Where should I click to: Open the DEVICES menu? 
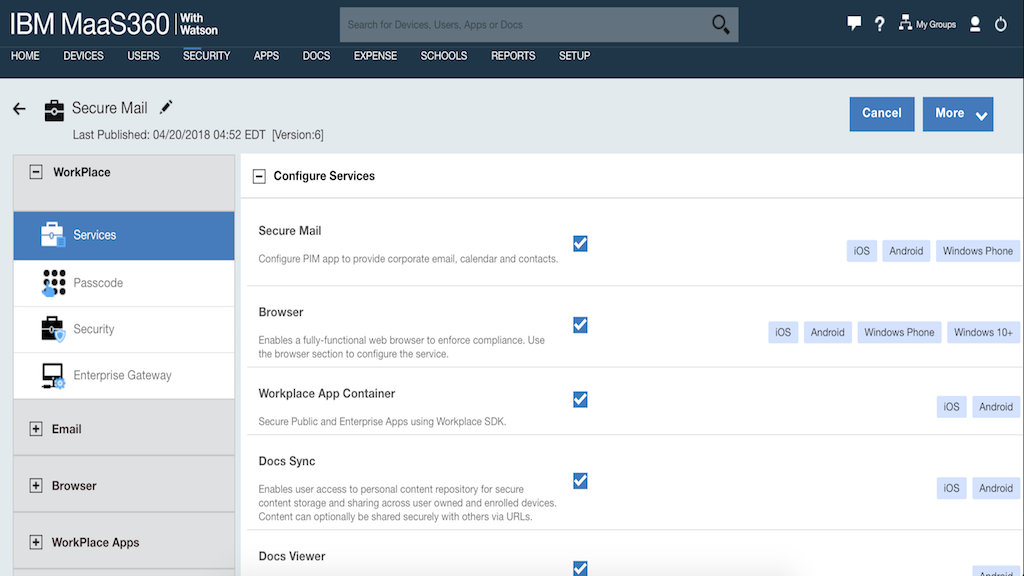[83, 56]
